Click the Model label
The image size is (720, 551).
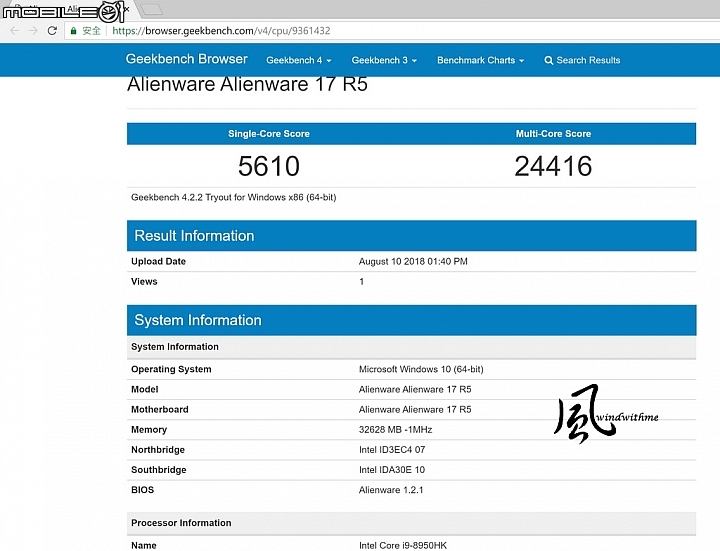(145, 389)
